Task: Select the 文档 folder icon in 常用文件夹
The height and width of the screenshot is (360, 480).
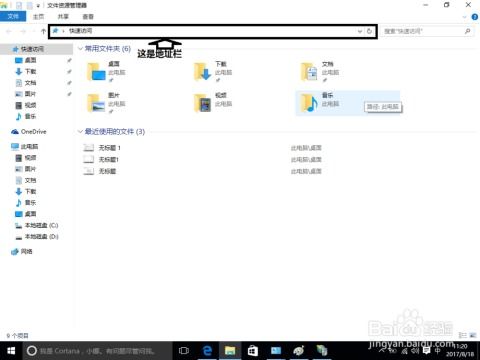Action: coord(309,72)
